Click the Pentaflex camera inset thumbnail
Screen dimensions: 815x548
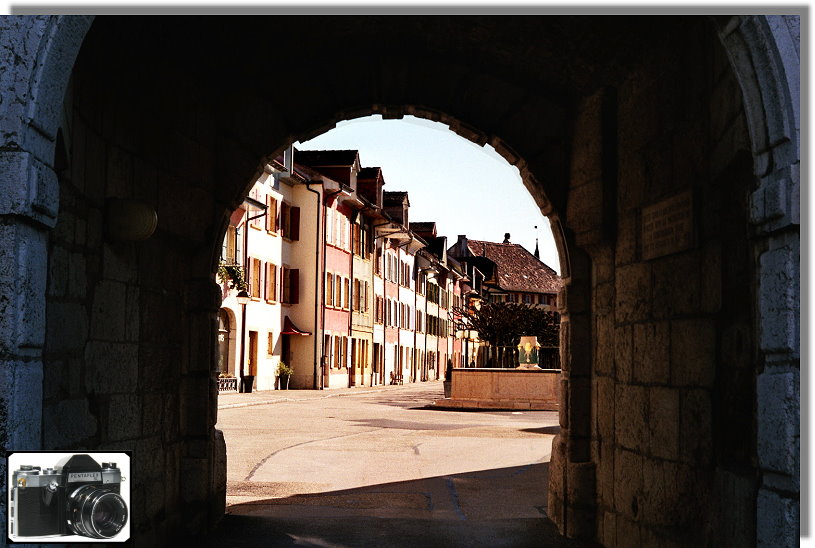(69, 497)
